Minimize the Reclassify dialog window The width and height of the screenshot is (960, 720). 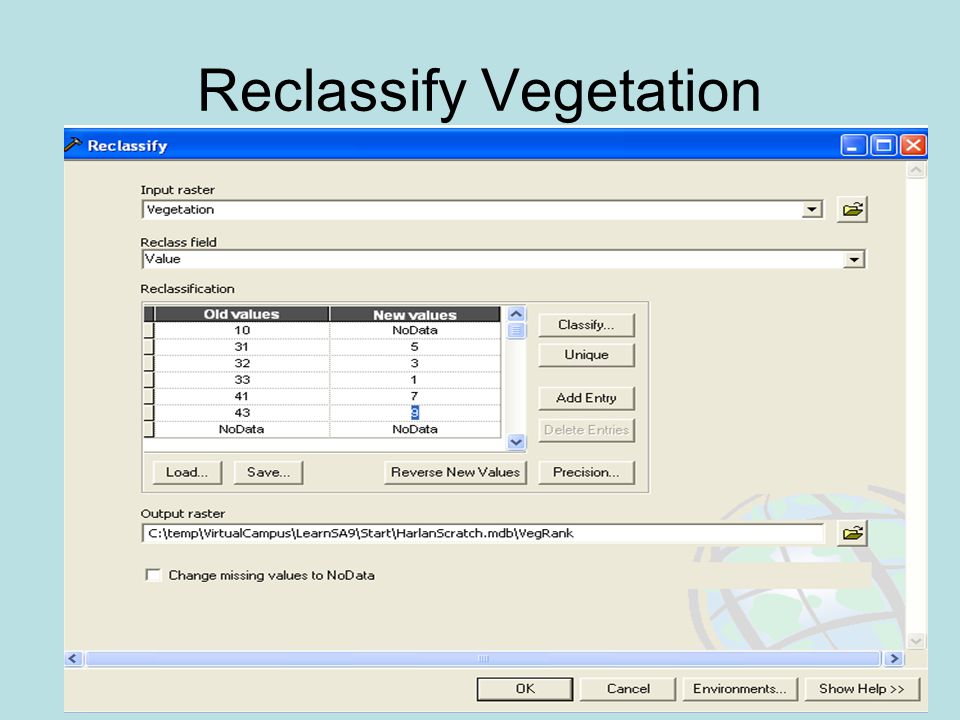coord(853,145)
